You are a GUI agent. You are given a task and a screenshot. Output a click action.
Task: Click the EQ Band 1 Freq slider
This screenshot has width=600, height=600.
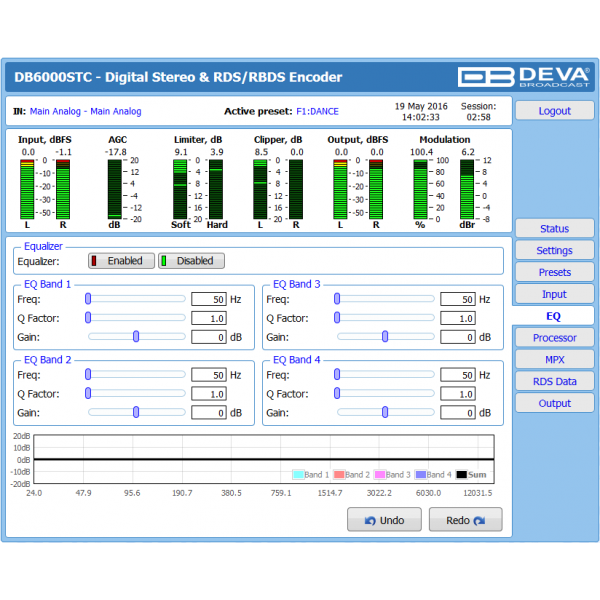point(135,299)
